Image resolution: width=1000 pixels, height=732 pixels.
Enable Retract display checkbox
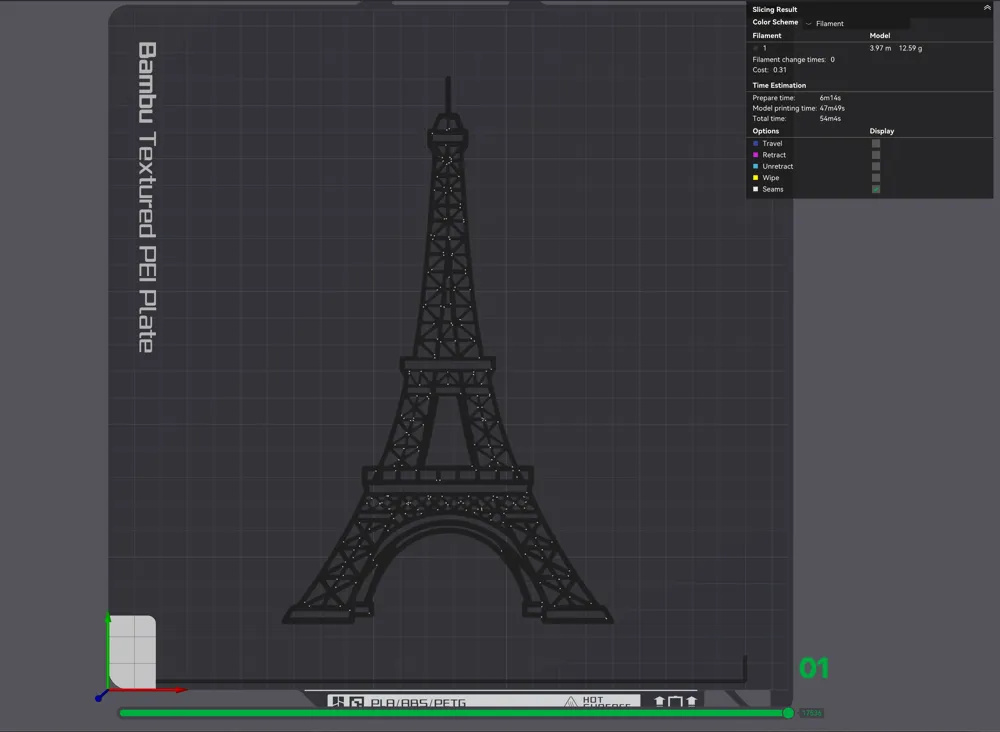pos(876,155)
